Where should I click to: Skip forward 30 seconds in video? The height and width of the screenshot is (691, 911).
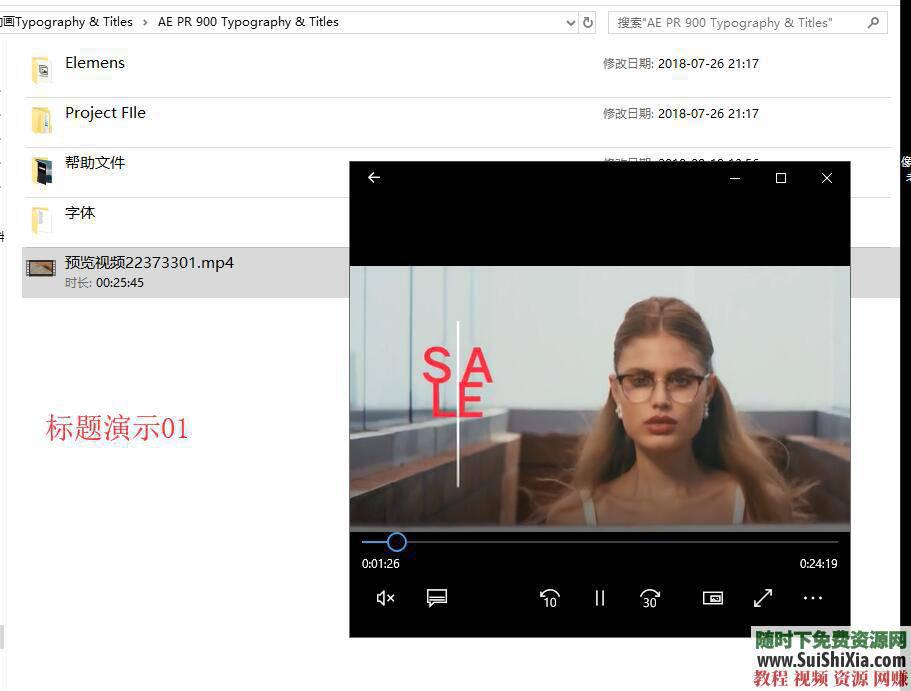click(x=649, y=597)
